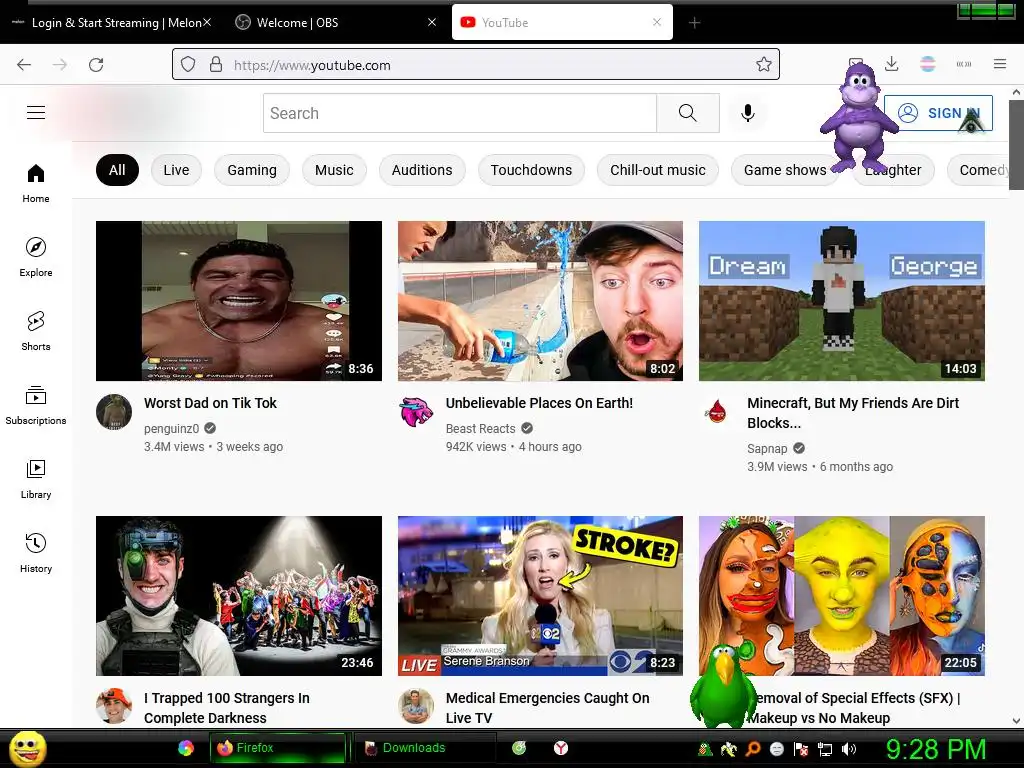
Task: Click the magnifier icon in system tray
Action: (x=753, y=749)
